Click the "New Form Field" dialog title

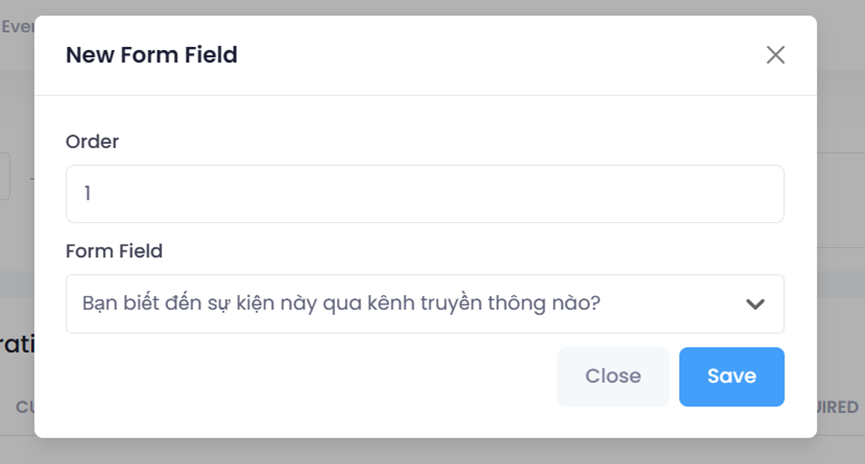tap(152, 55)
